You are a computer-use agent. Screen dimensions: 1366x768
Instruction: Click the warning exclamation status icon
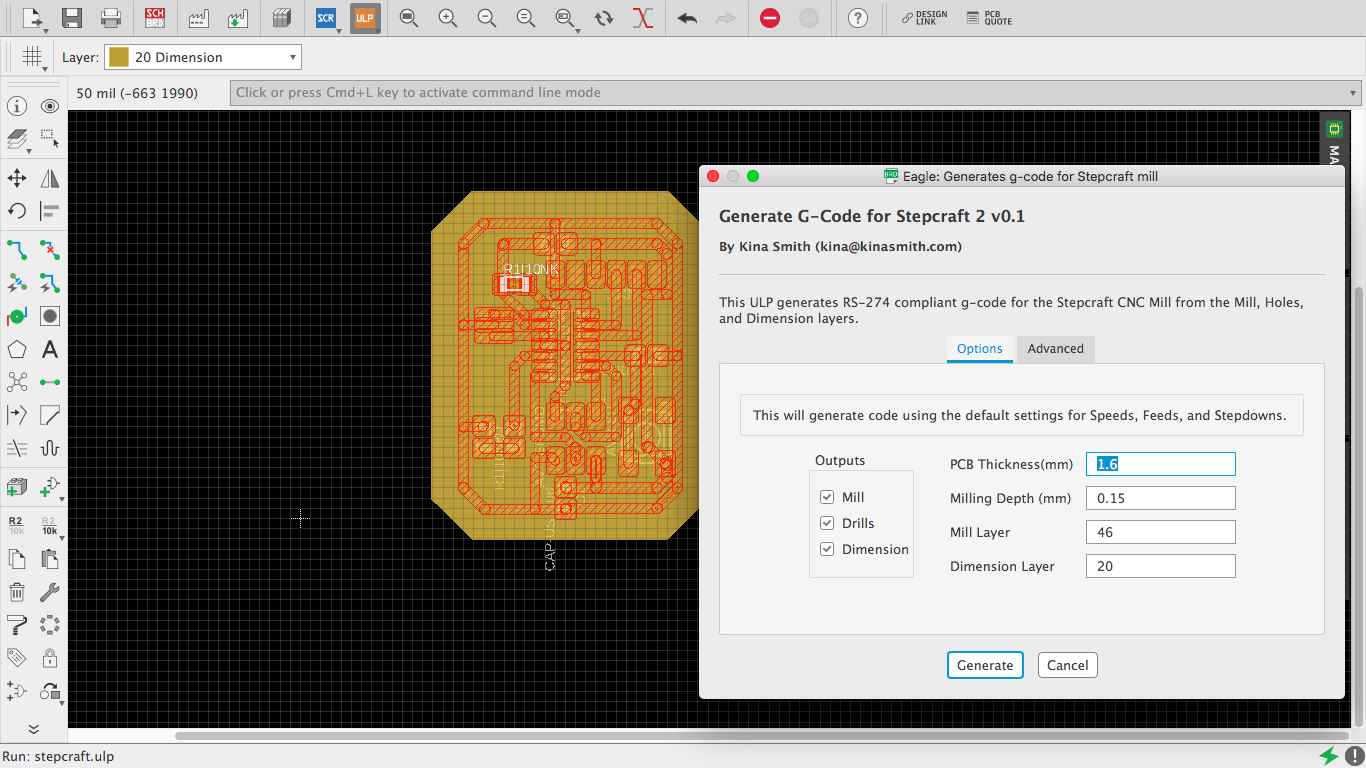(x=1353, y=756)
